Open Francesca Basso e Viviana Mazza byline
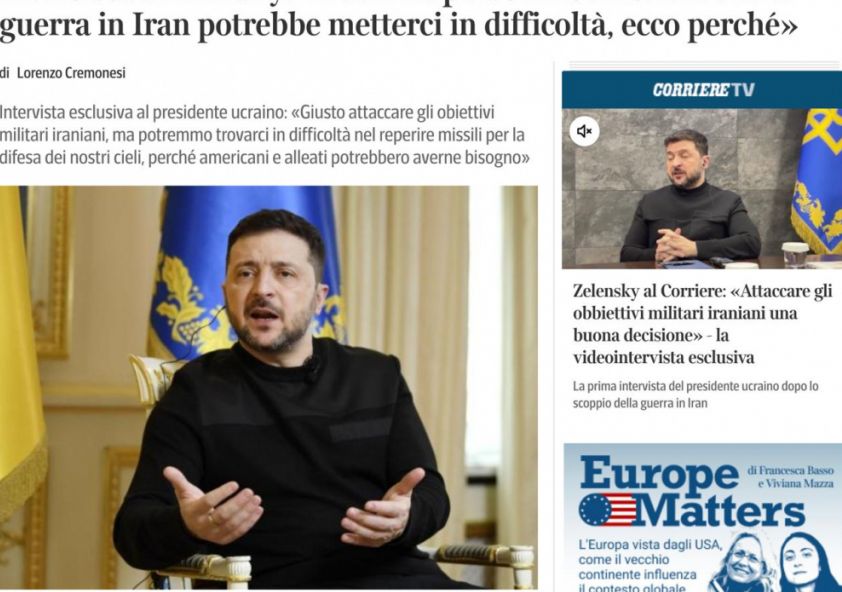 [x=790, y=477]
